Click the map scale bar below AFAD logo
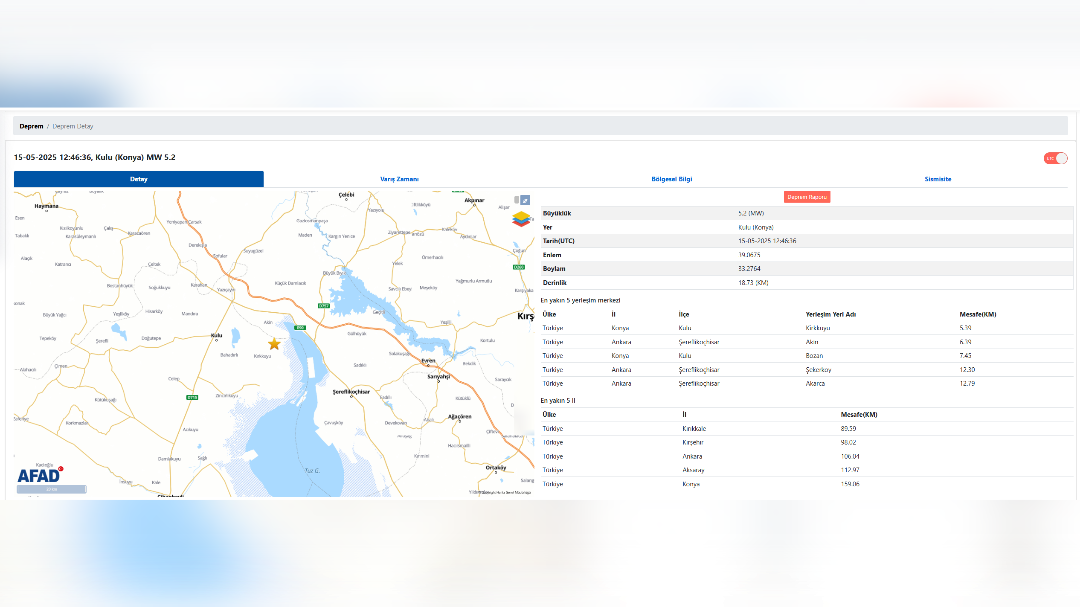The image size is (1080, 607). [52, 489]
